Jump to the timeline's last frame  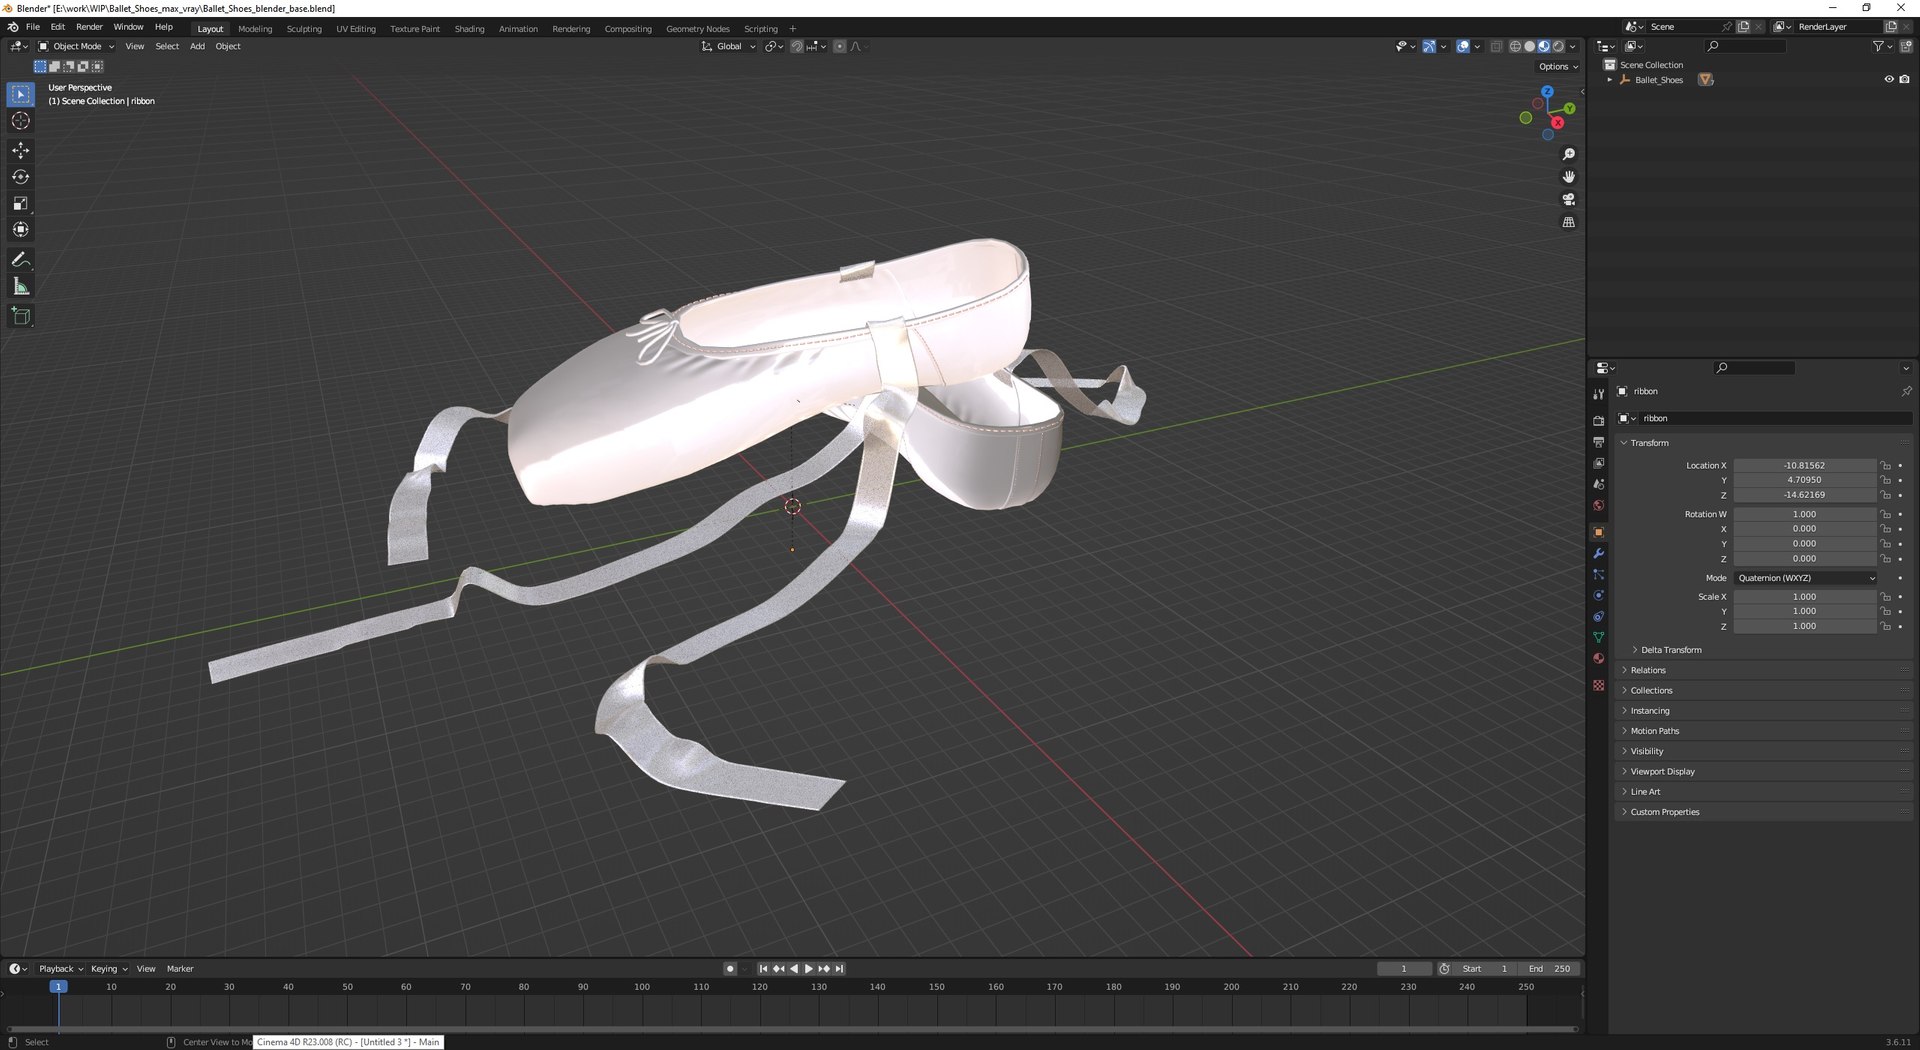click(x=840, y=969)
